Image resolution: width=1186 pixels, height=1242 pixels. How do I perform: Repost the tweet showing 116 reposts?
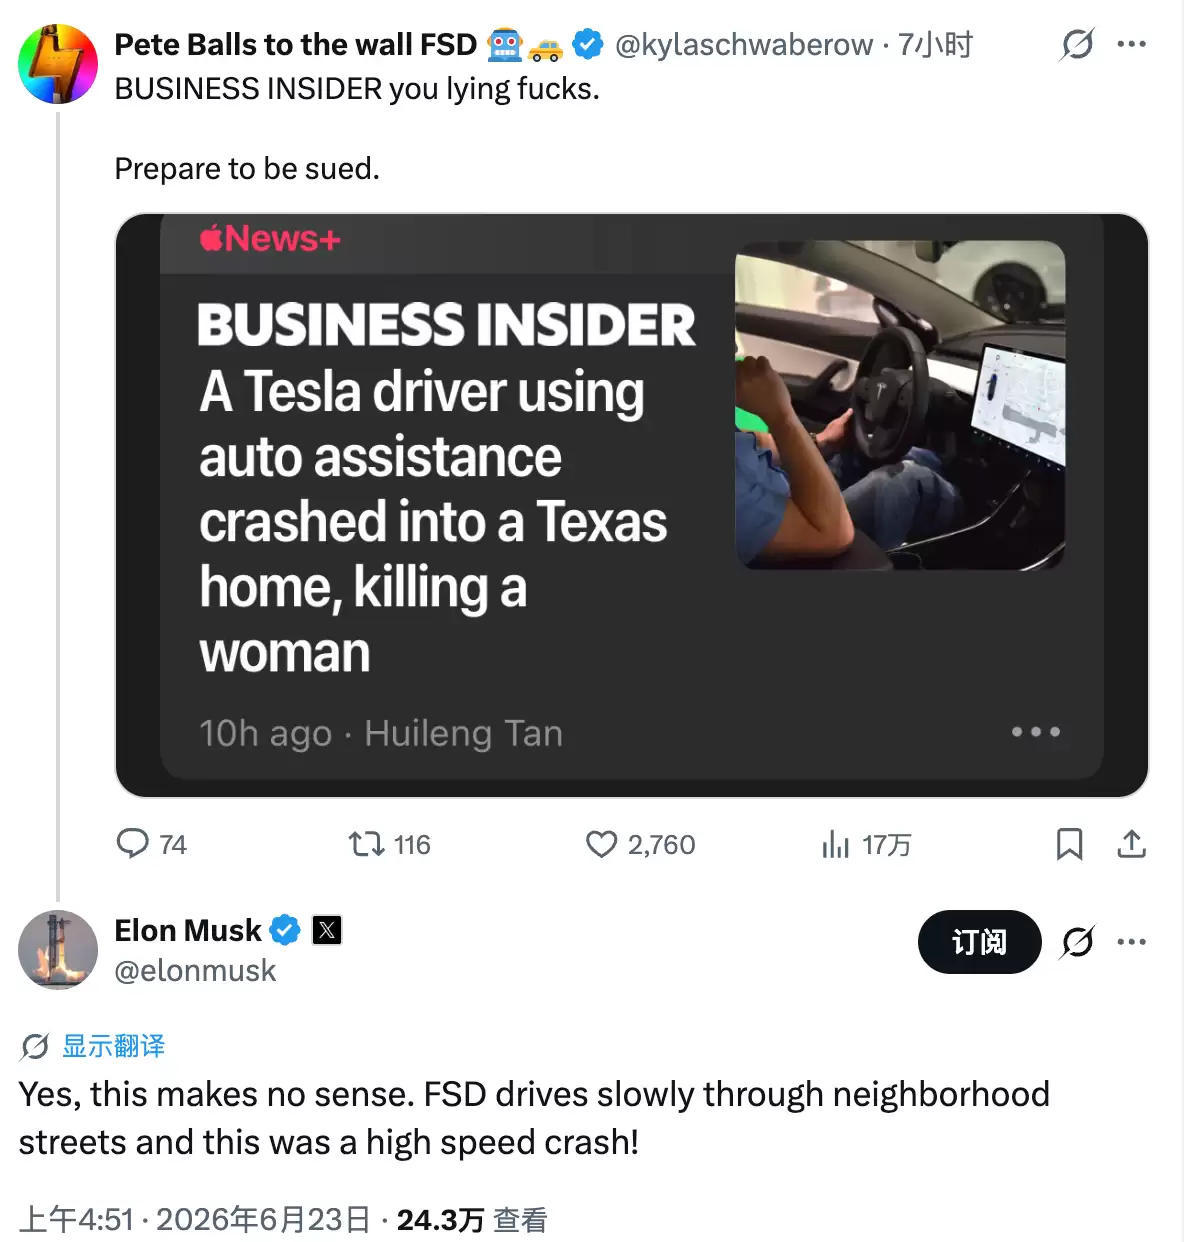pos(366,845)
